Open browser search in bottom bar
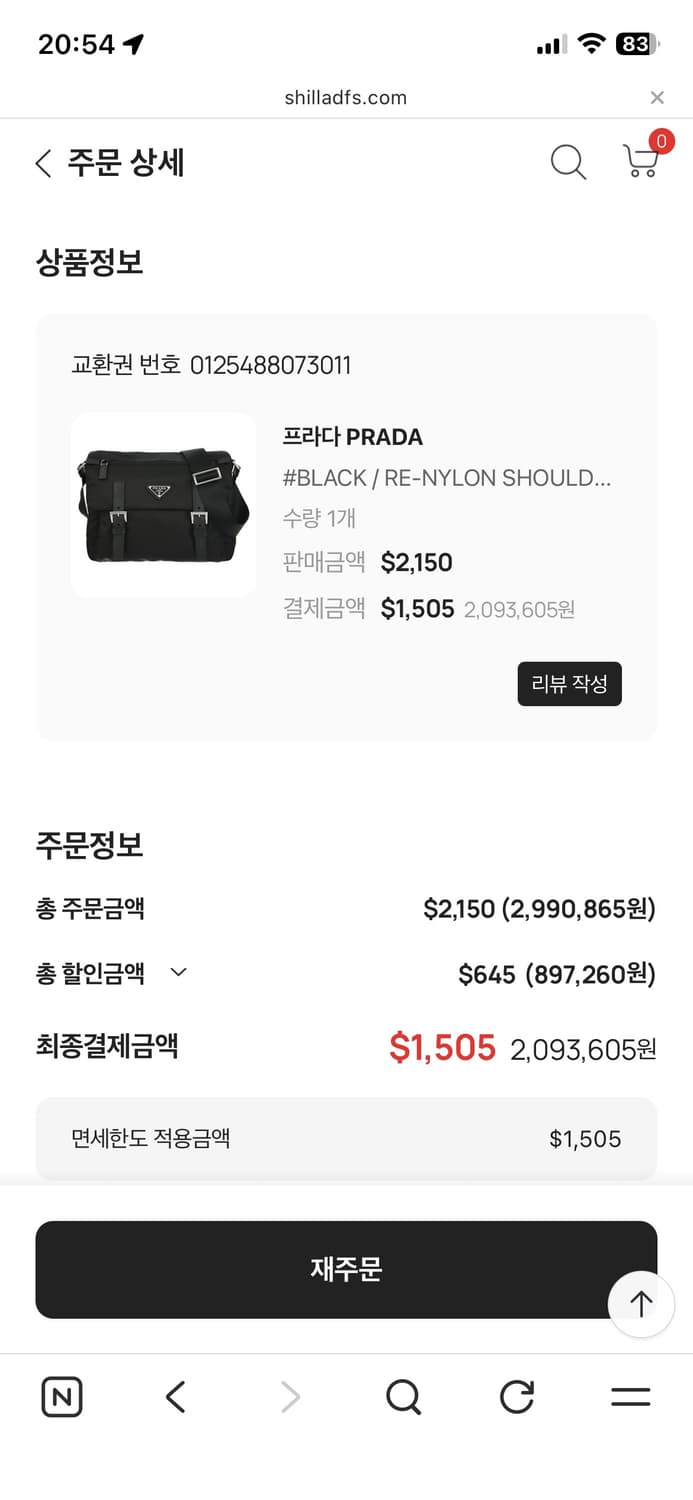This screenshot has height=1500, width=693. tap(403, 1397)
